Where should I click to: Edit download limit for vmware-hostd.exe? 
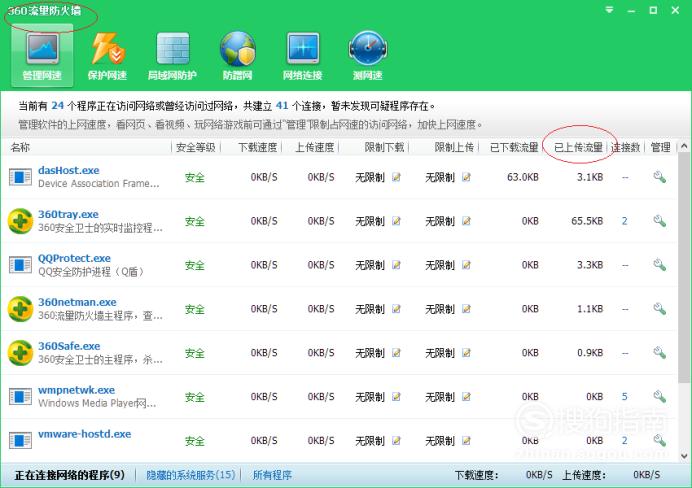point(396,440)
